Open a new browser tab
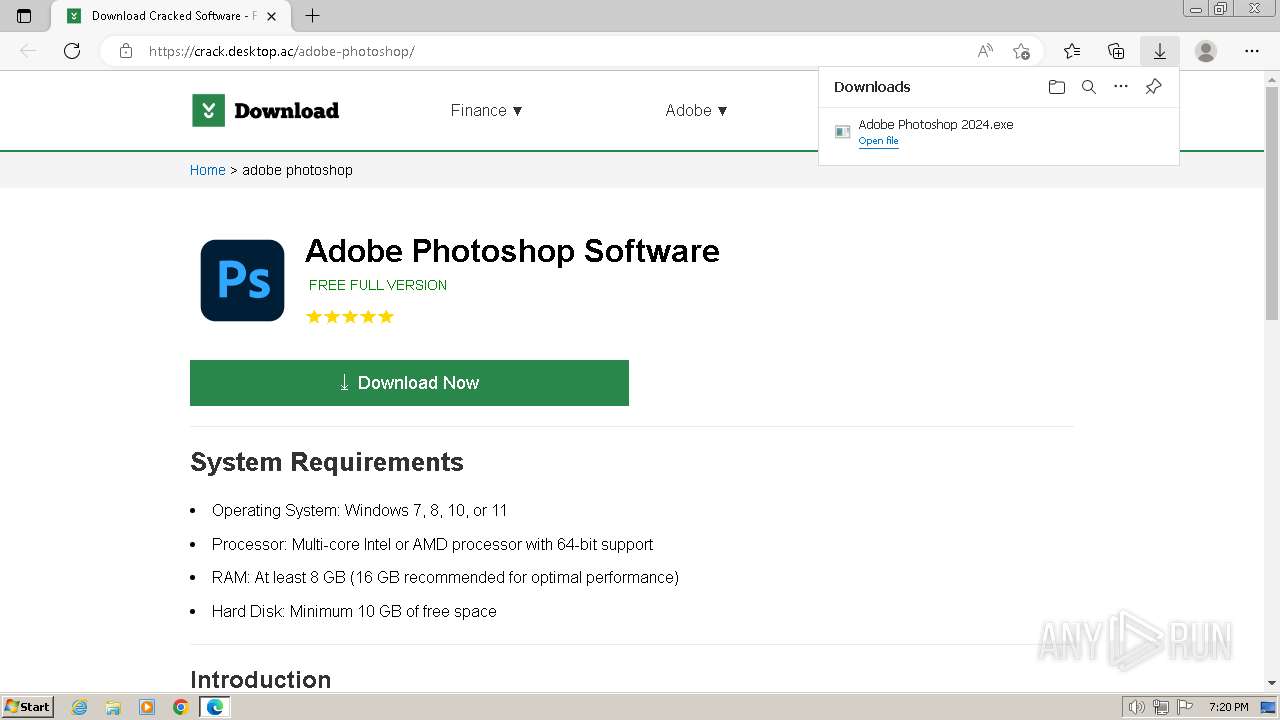This screenshot has height=720, width=1280. 312,16
